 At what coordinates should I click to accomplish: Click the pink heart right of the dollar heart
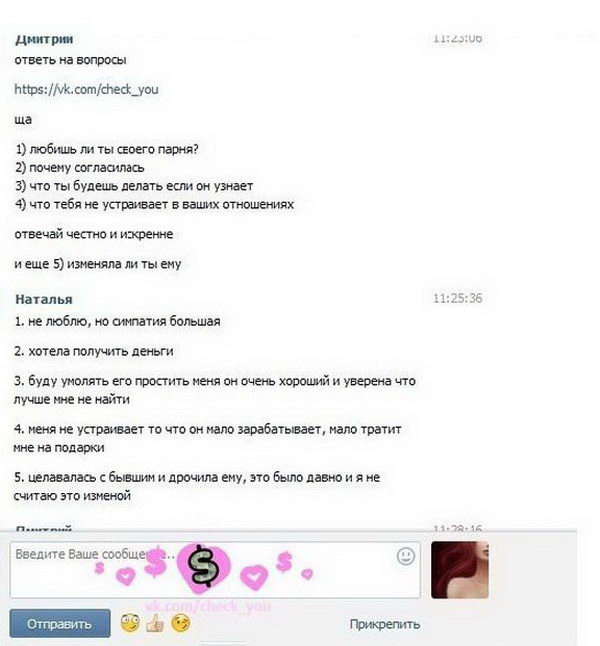click(254, 576)
